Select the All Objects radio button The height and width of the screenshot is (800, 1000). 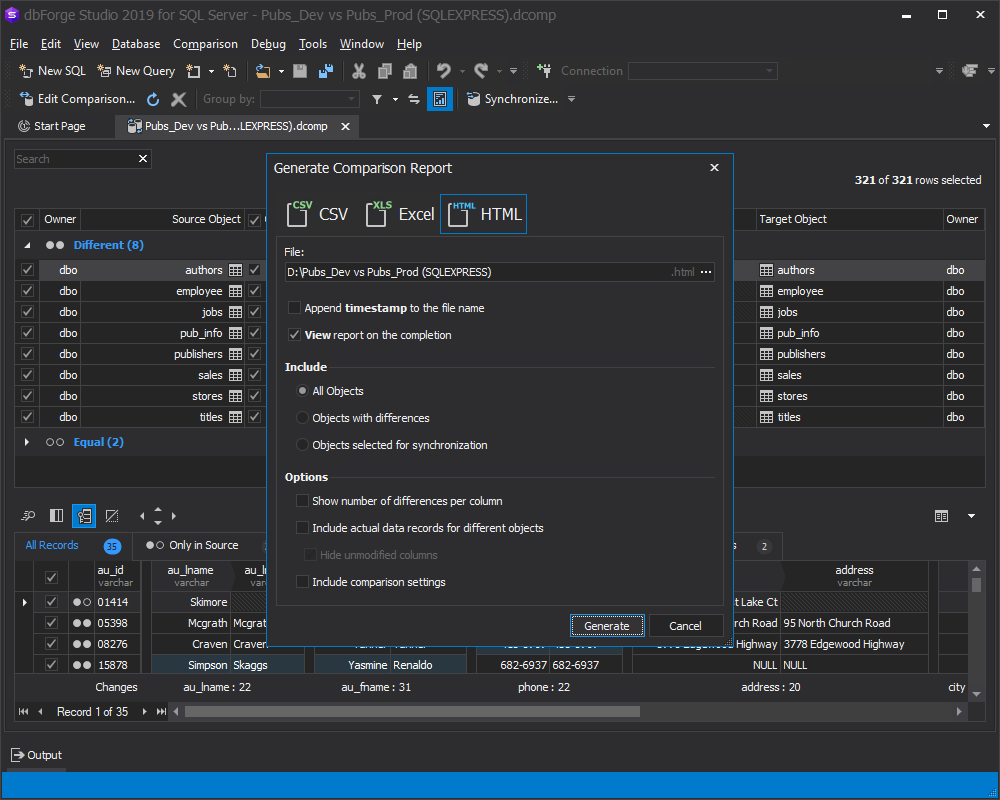[302, 390]
